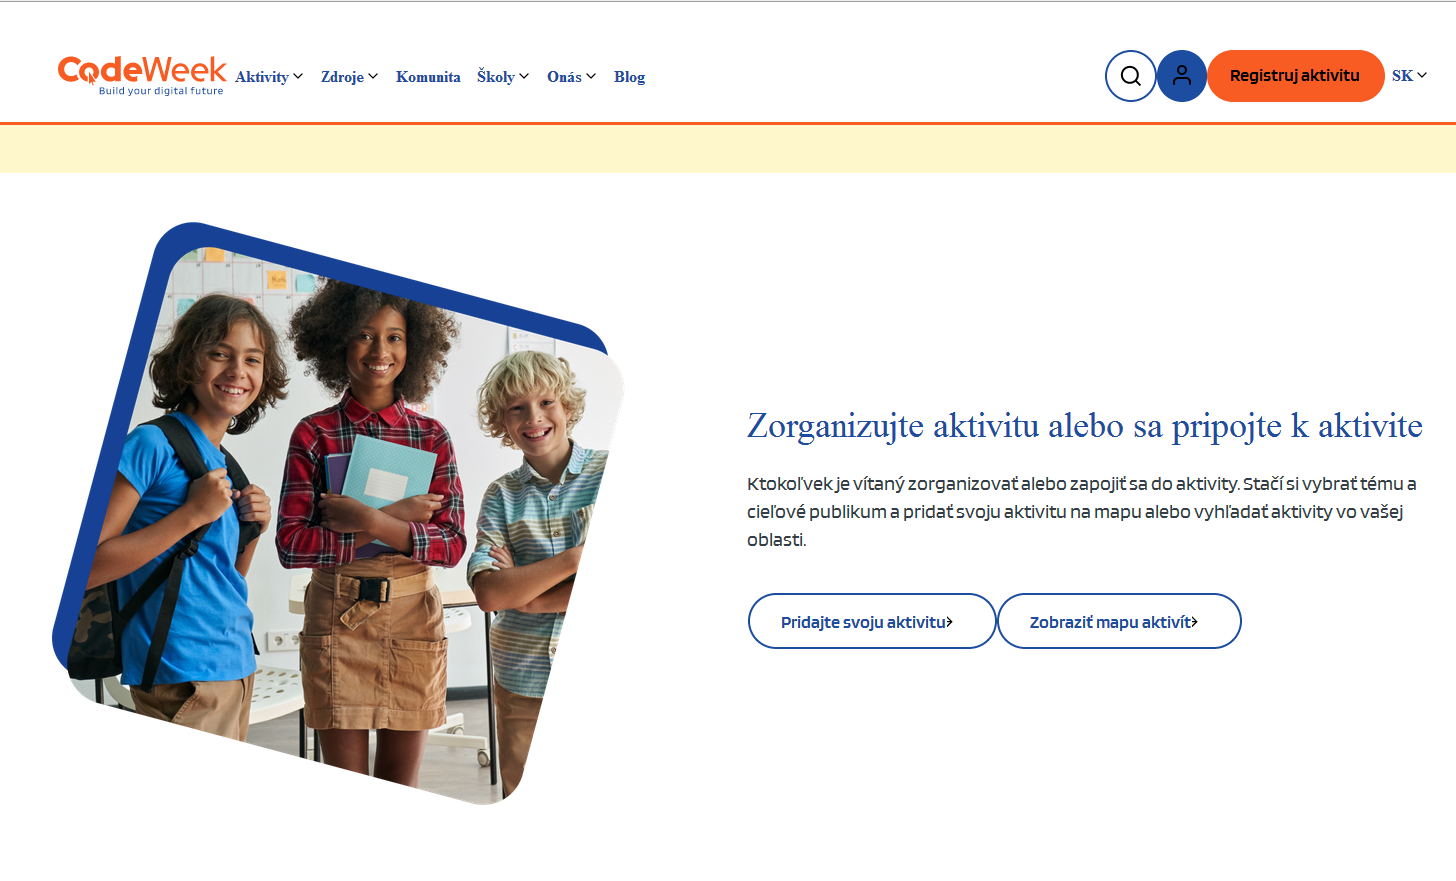The width and height of the screenshot is (1456, 881).
Task: Click the Registruj aktivitu button
Action: [1295, 76]
